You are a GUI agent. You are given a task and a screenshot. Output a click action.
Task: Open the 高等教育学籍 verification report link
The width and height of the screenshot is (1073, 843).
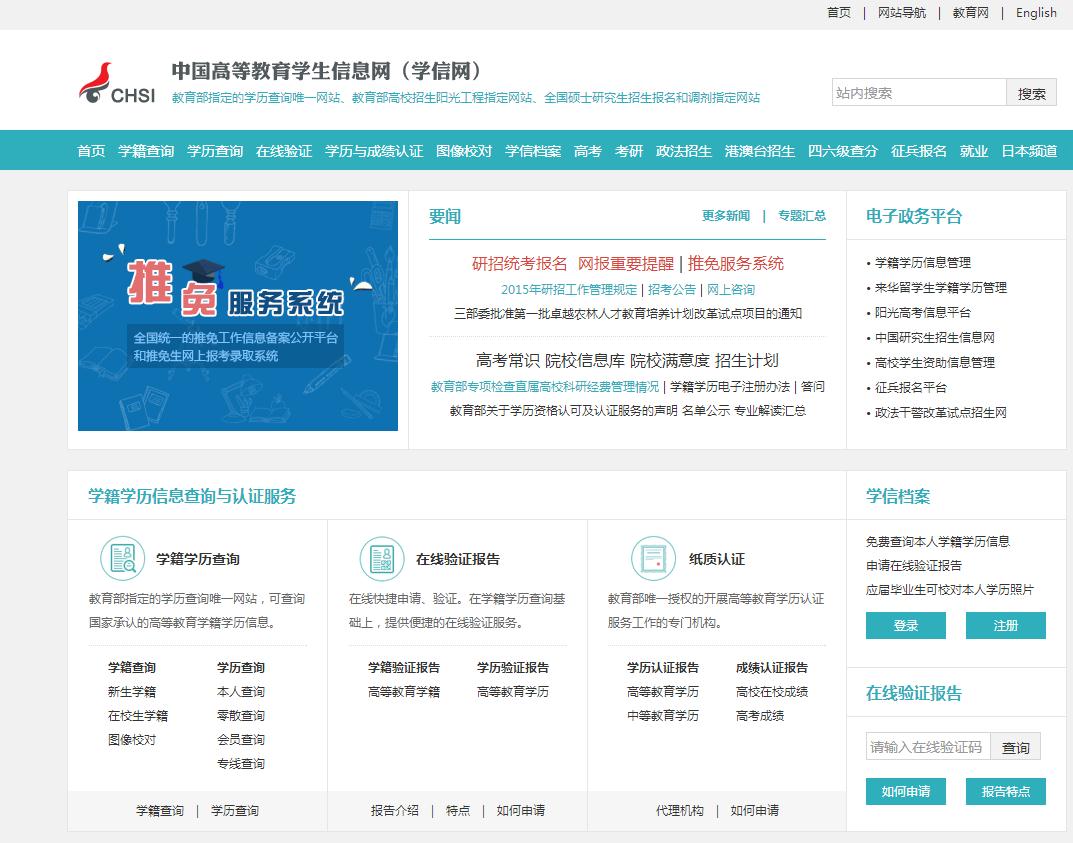click(x=404, y=692)
